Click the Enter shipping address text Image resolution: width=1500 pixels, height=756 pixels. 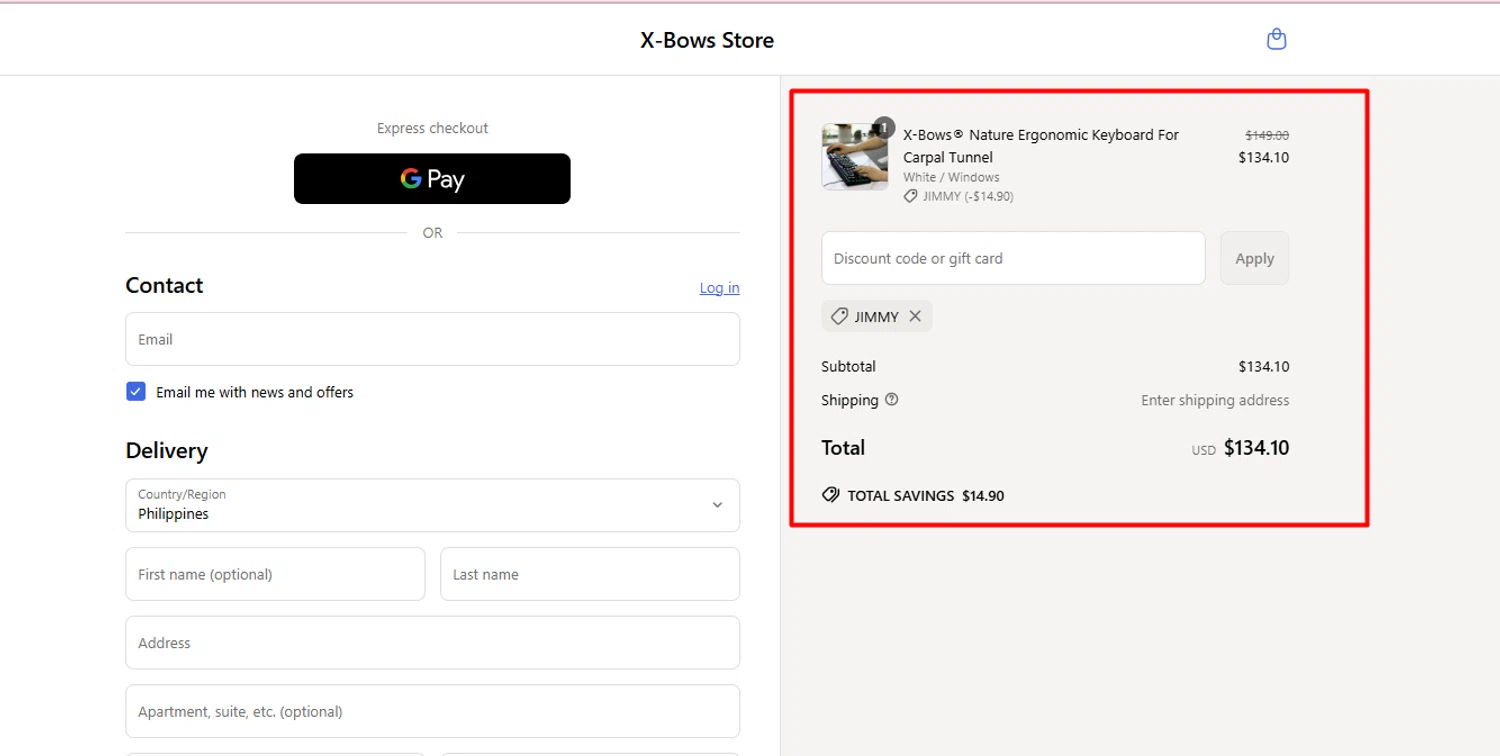1215,400
